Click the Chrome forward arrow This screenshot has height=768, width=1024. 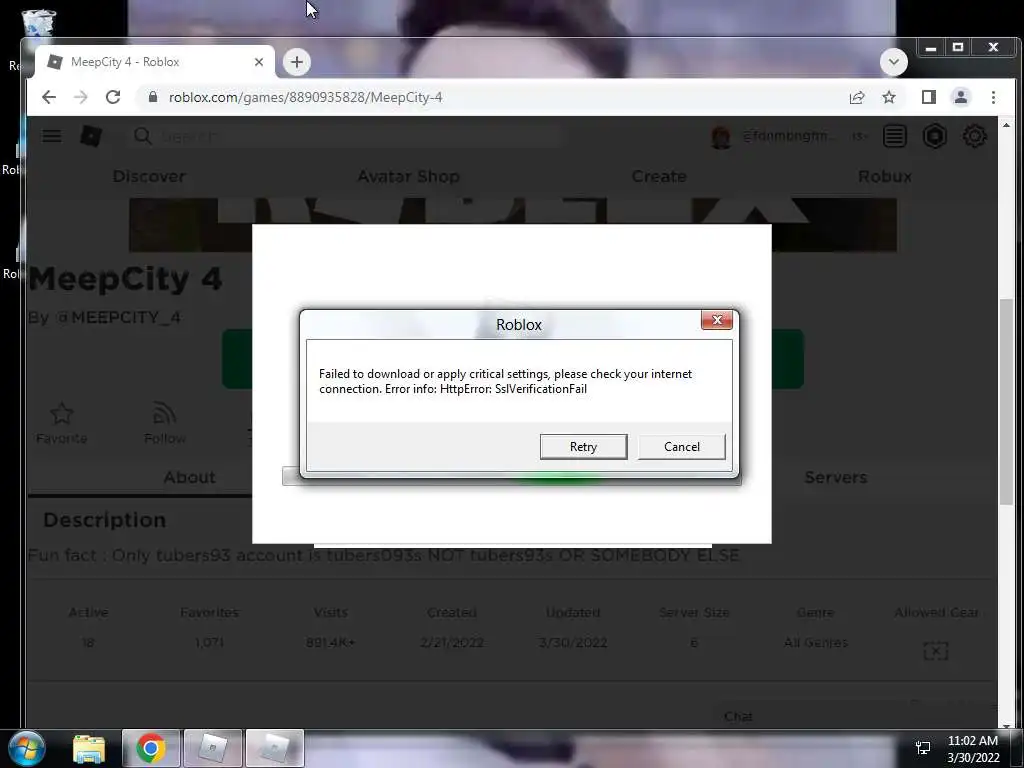pos(80,97)
